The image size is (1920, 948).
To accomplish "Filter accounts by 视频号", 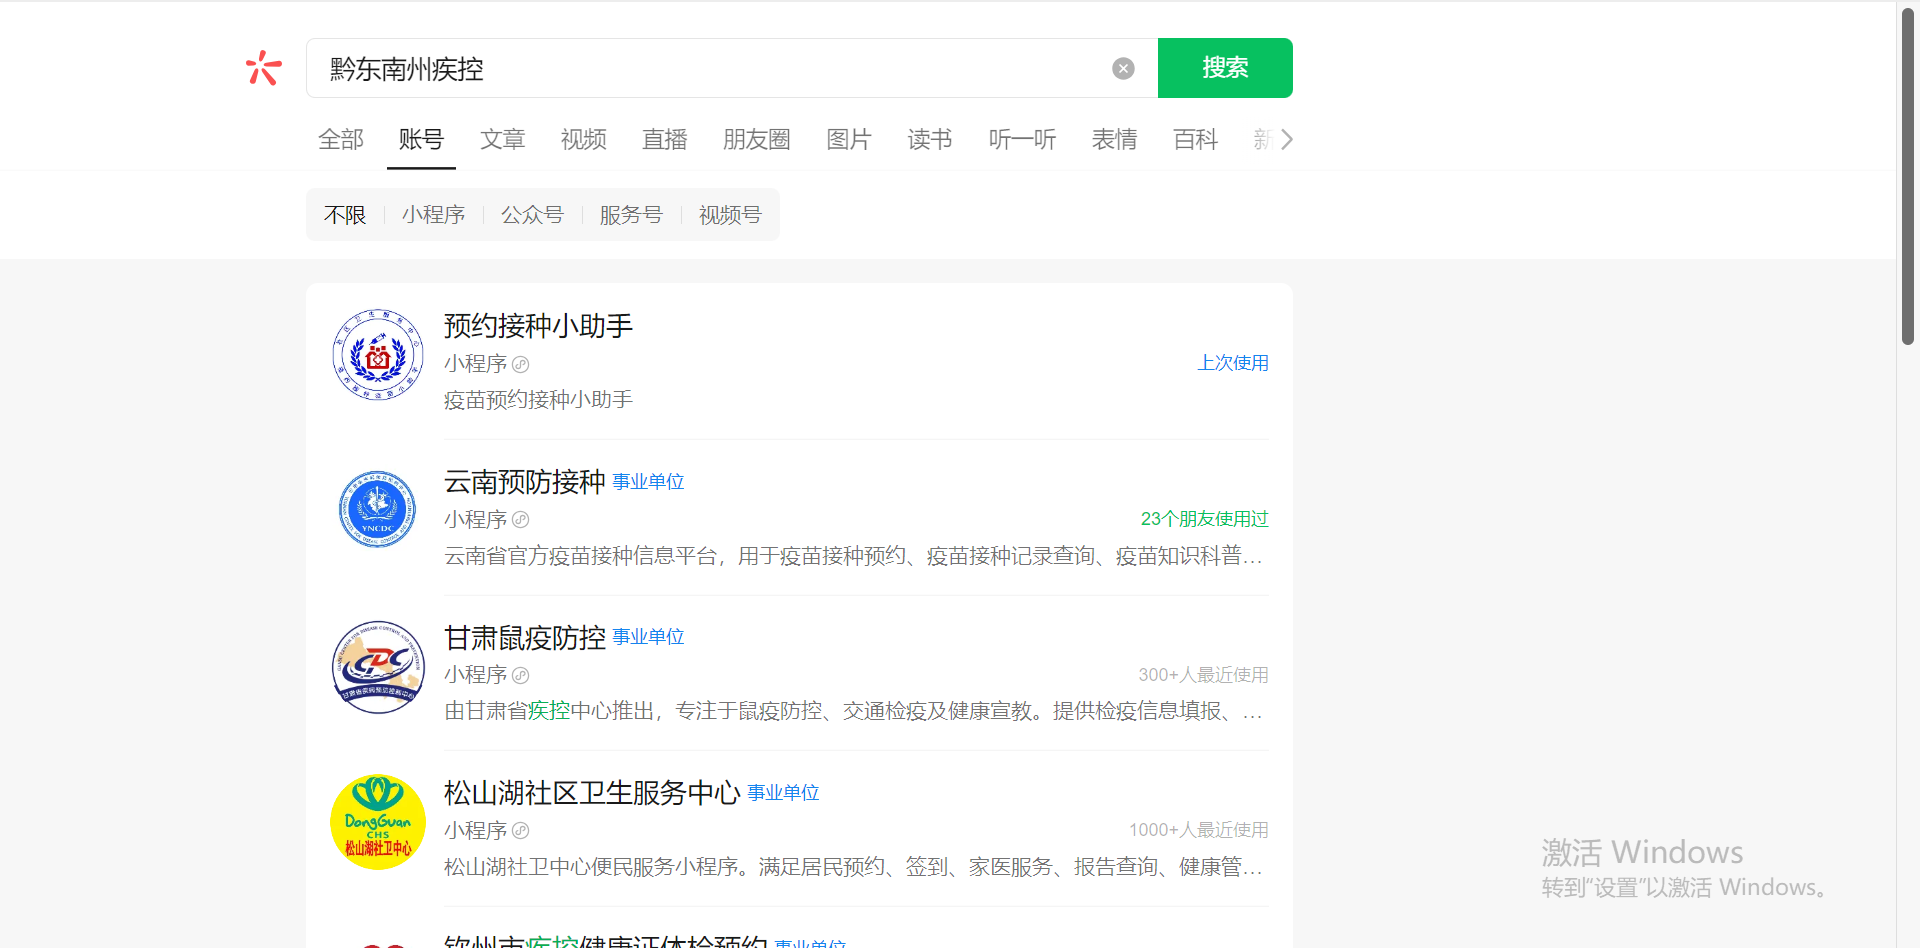I will coord(730,215).
